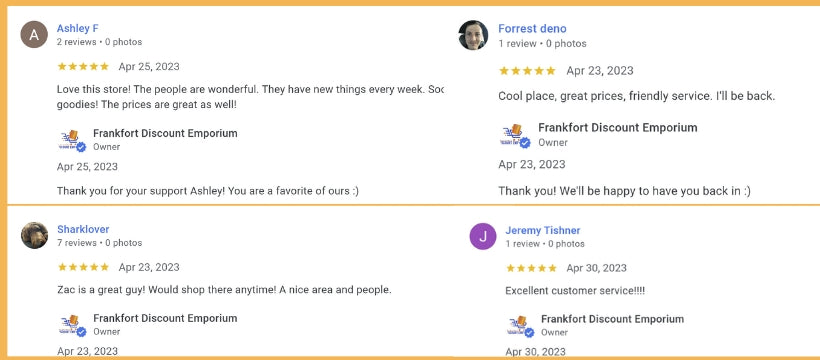
Task: Click five-star rating on Ashley F's review
Action: pyautogui.click(x=83, y=66)
